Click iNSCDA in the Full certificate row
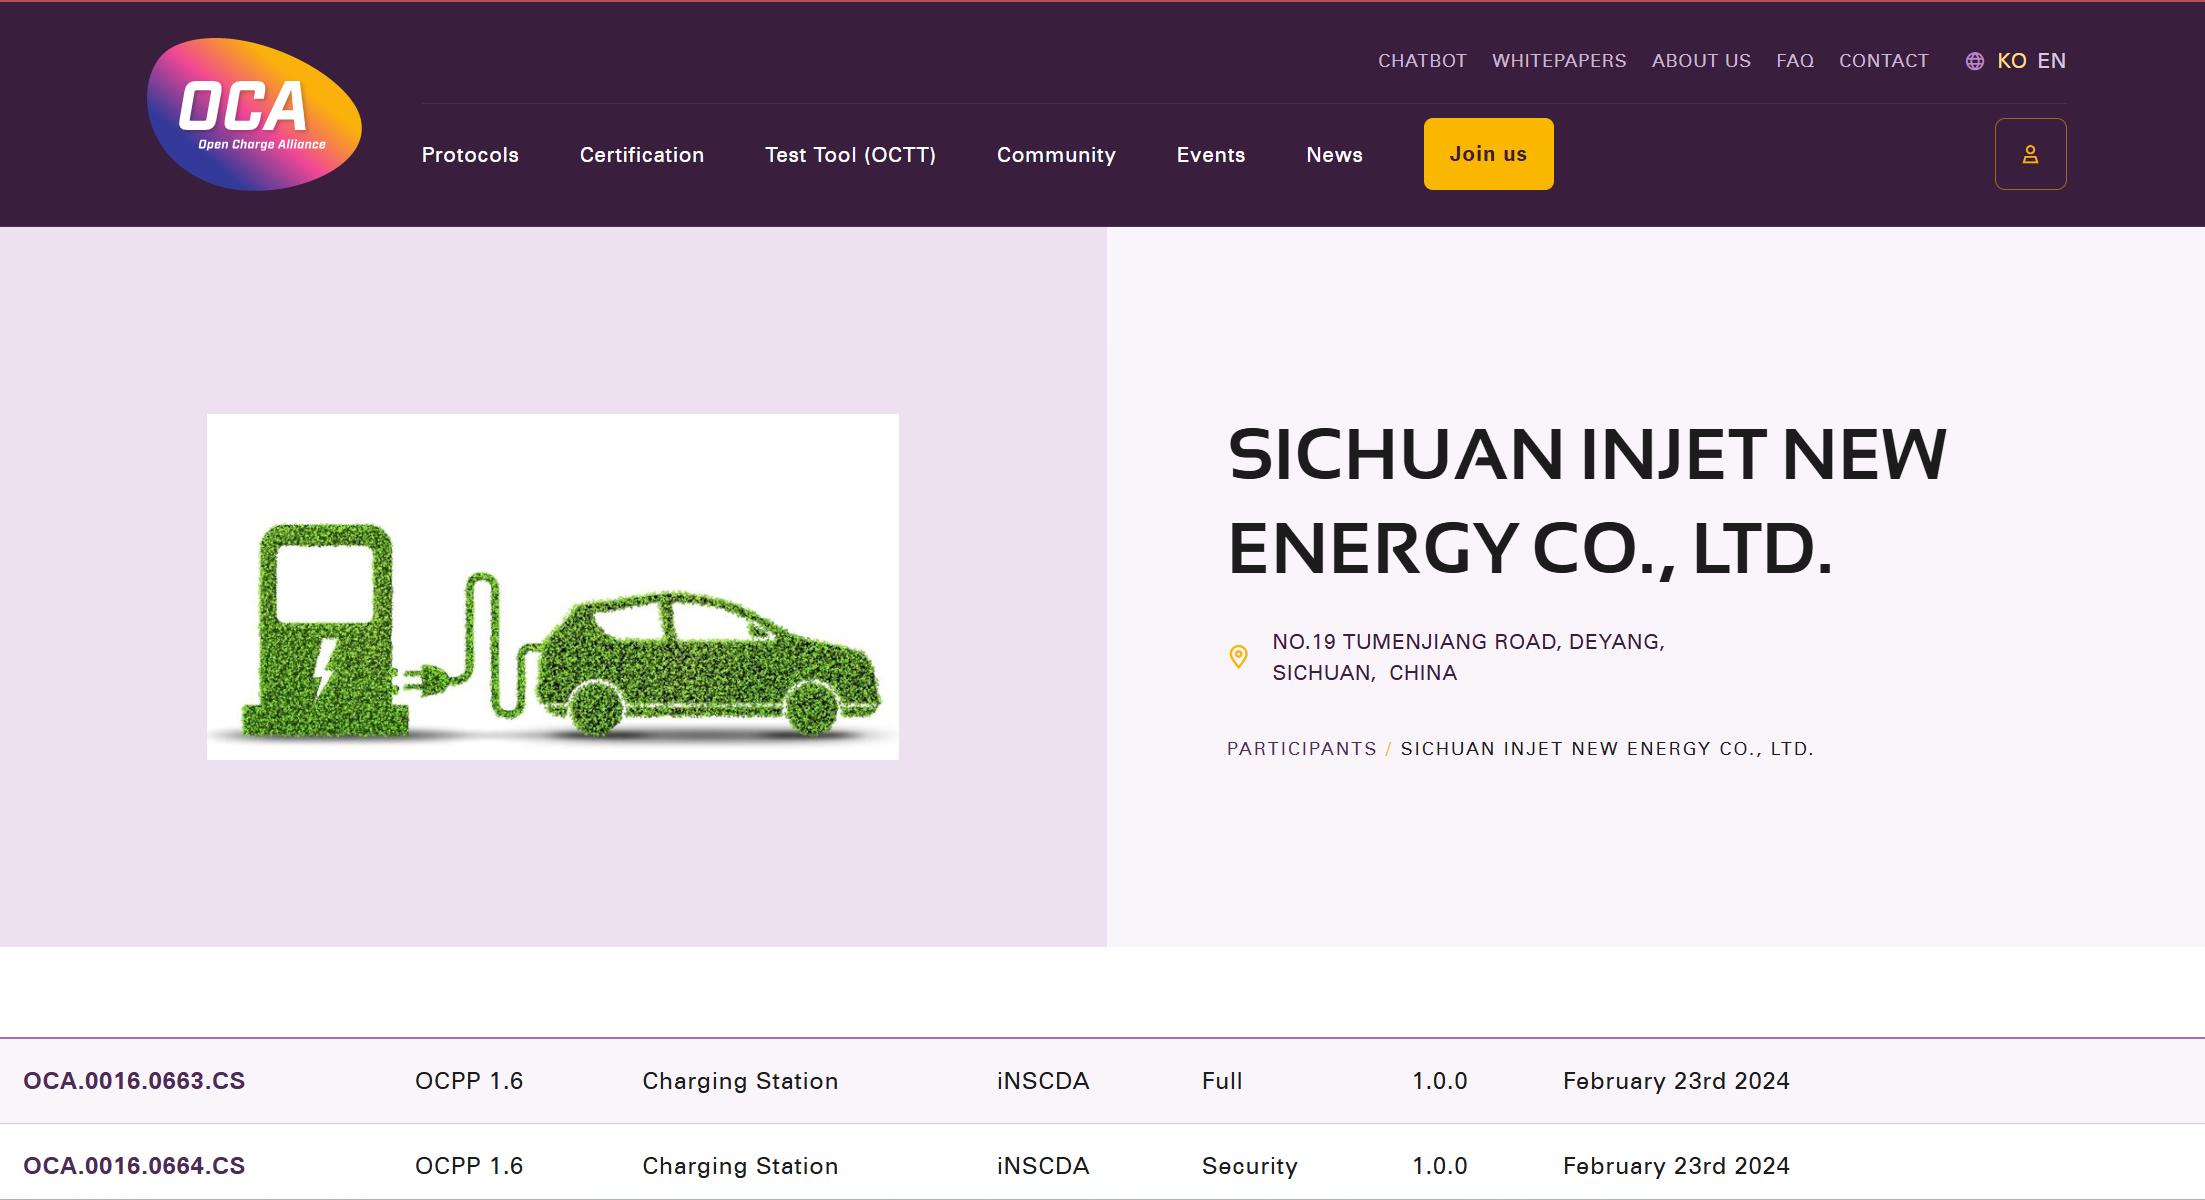 (x=1043, y=1081)
